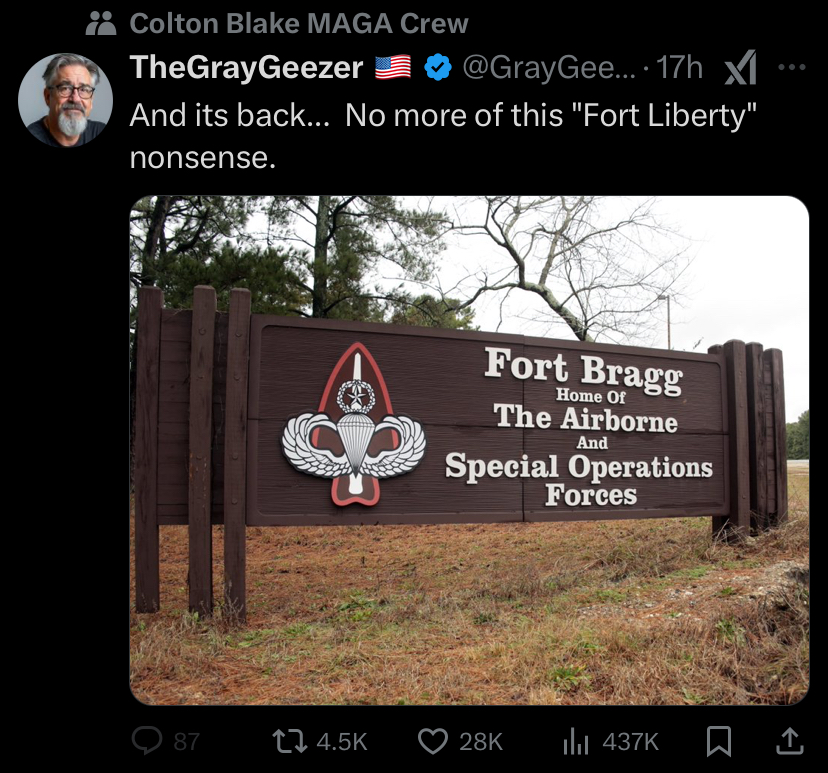
Task: Click the repost arrows icon
Action: pyautogui.click(x=289, y=741)
